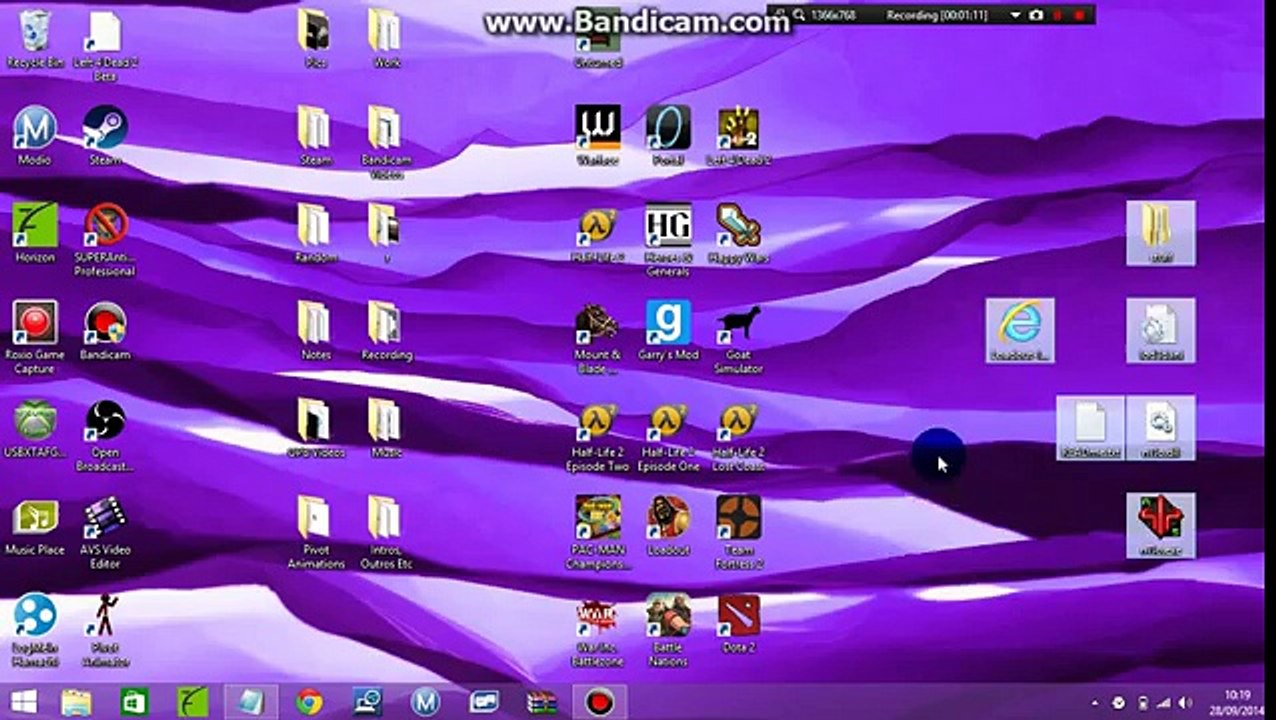Select the highlighted folder near right edge
Viewport: 1276px width, 720px height.
pos(1161,232)
